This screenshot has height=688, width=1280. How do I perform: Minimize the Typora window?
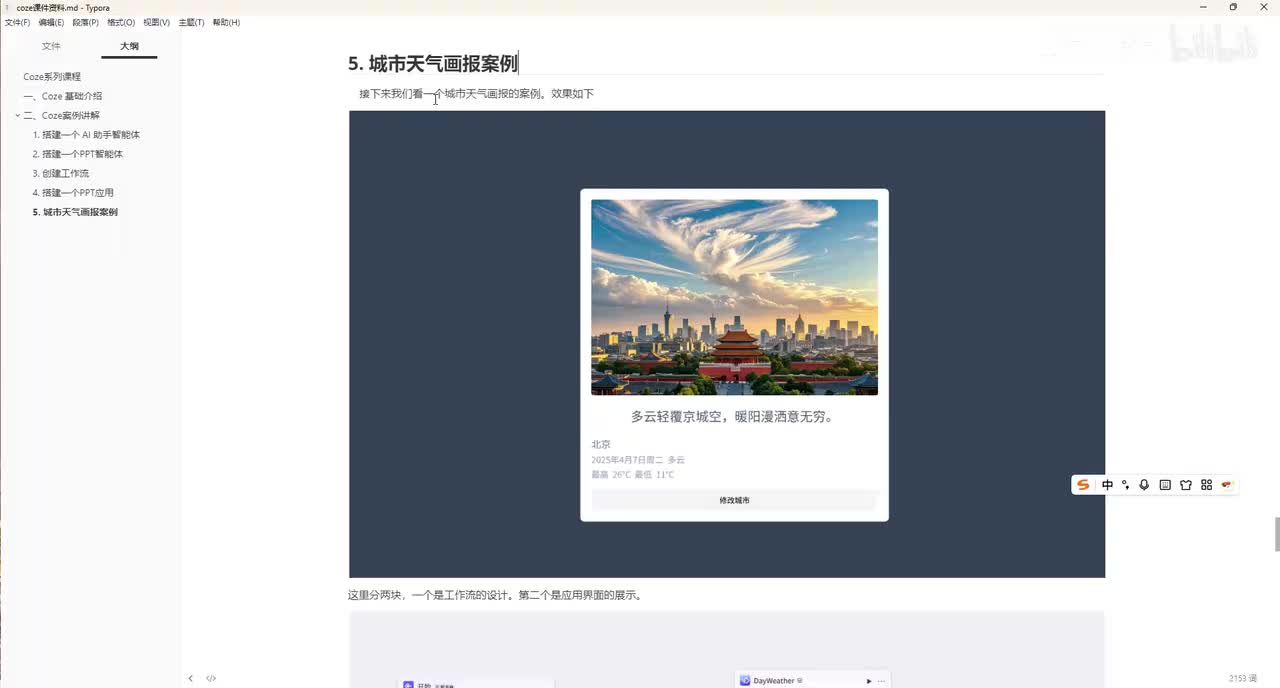pyautogui.click(x=1204, y=7)
